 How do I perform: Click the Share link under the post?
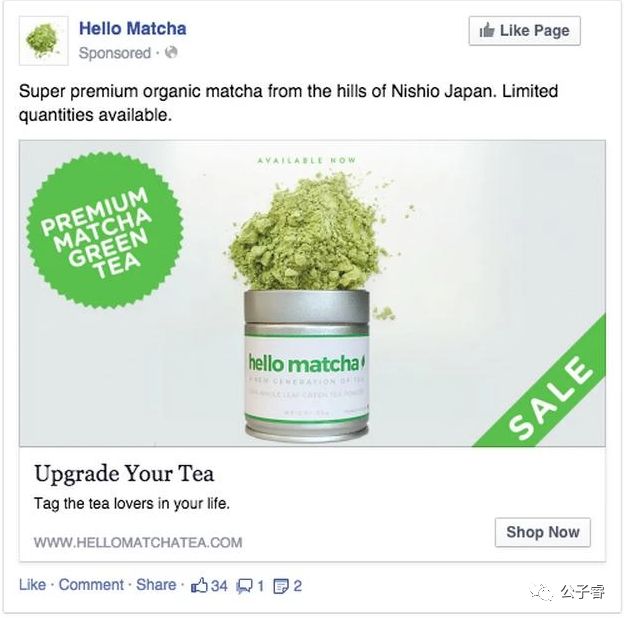pos(156,585)
